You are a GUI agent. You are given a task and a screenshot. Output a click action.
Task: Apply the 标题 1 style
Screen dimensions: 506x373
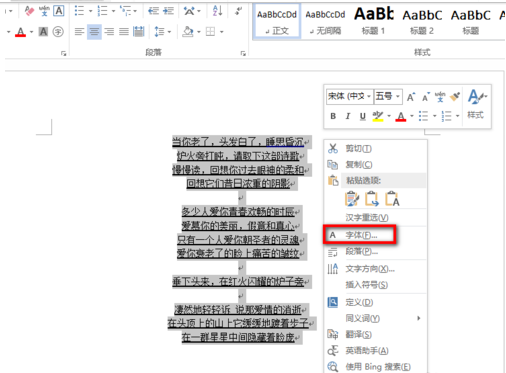pos(374,22)
